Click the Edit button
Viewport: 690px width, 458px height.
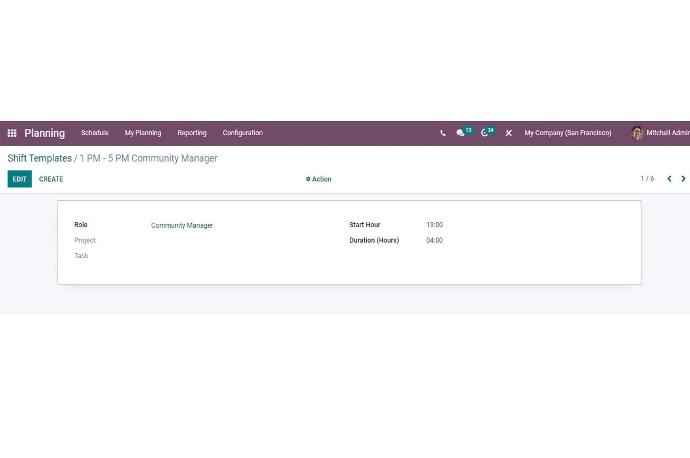pos(19,179)
